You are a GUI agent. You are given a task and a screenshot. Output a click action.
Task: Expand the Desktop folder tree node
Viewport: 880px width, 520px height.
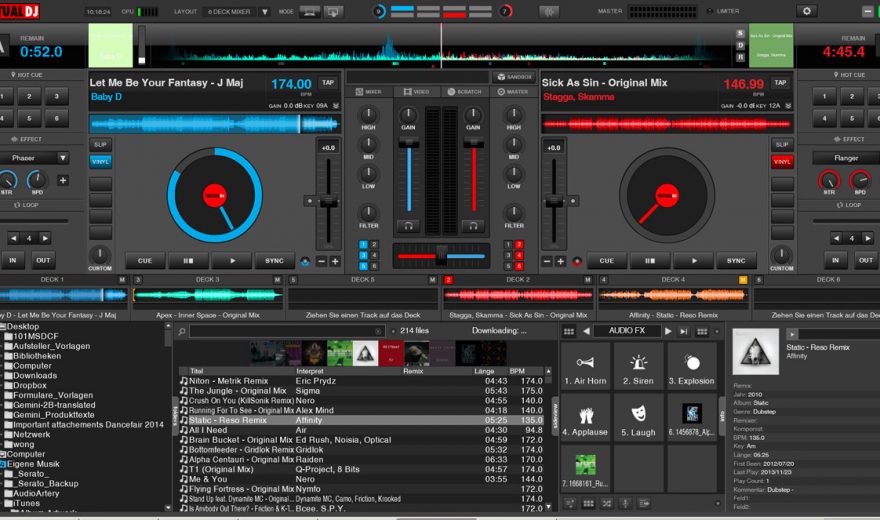click(3, 327)
